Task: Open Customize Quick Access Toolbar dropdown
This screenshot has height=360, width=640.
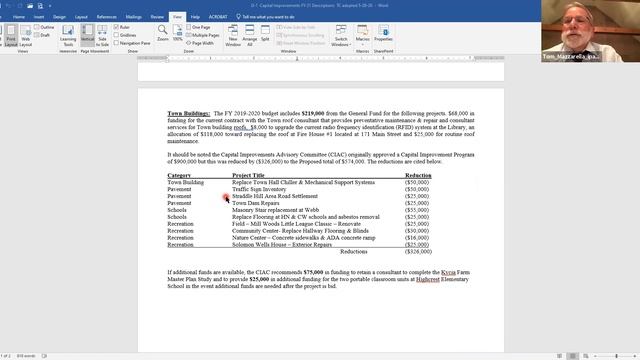Action: coord(50,6)
